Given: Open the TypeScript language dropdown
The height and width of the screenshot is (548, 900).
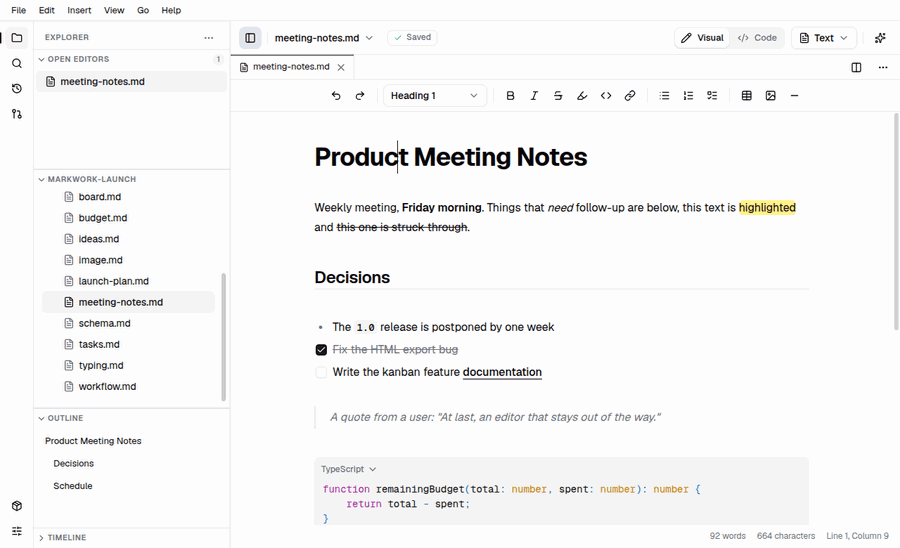Looking at the screenshot, I should (348, 469).
